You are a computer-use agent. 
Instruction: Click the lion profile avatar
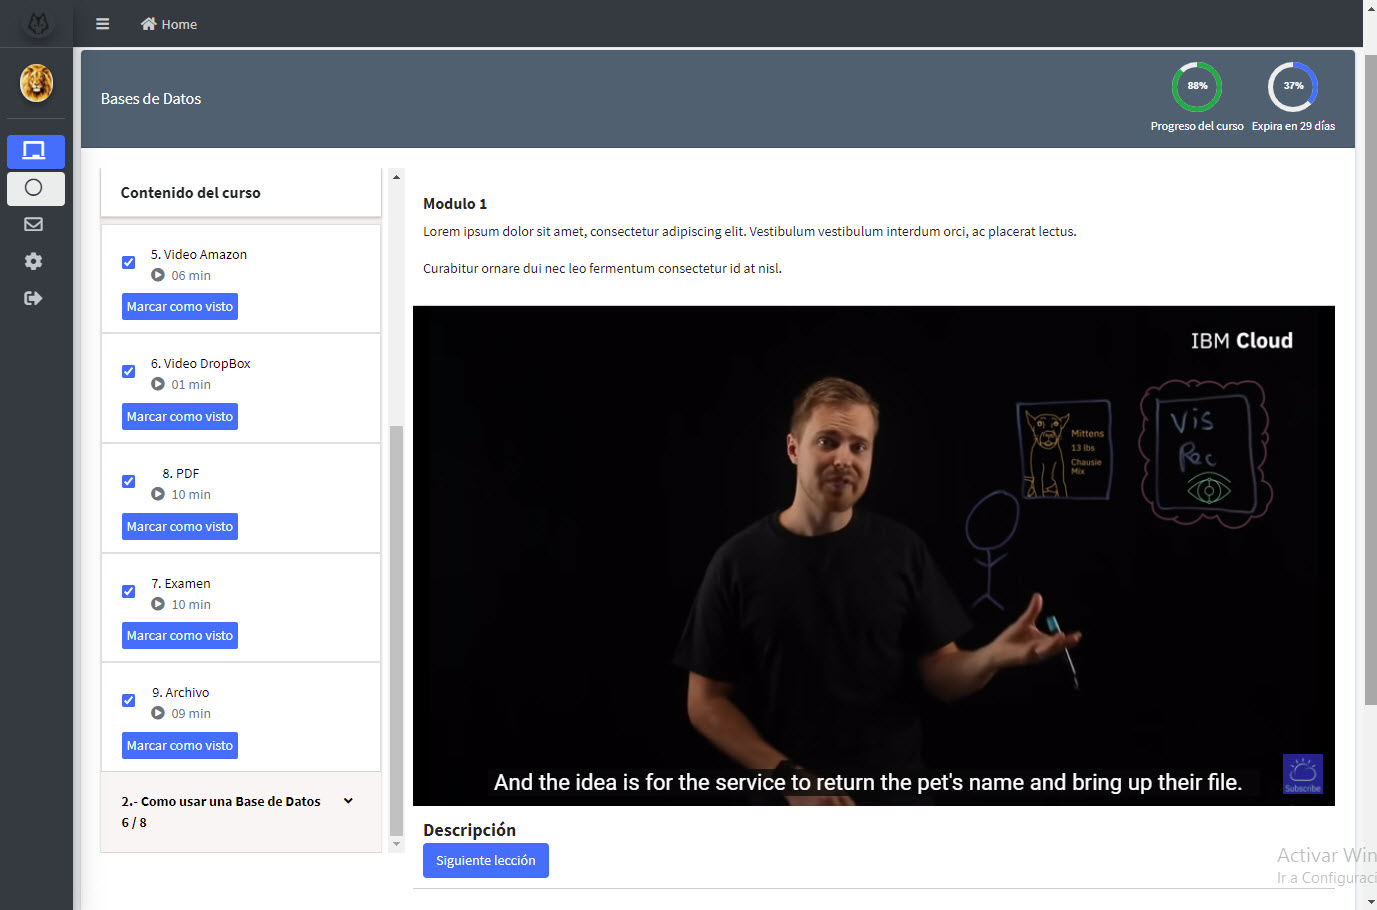click(x=36, y=83)
